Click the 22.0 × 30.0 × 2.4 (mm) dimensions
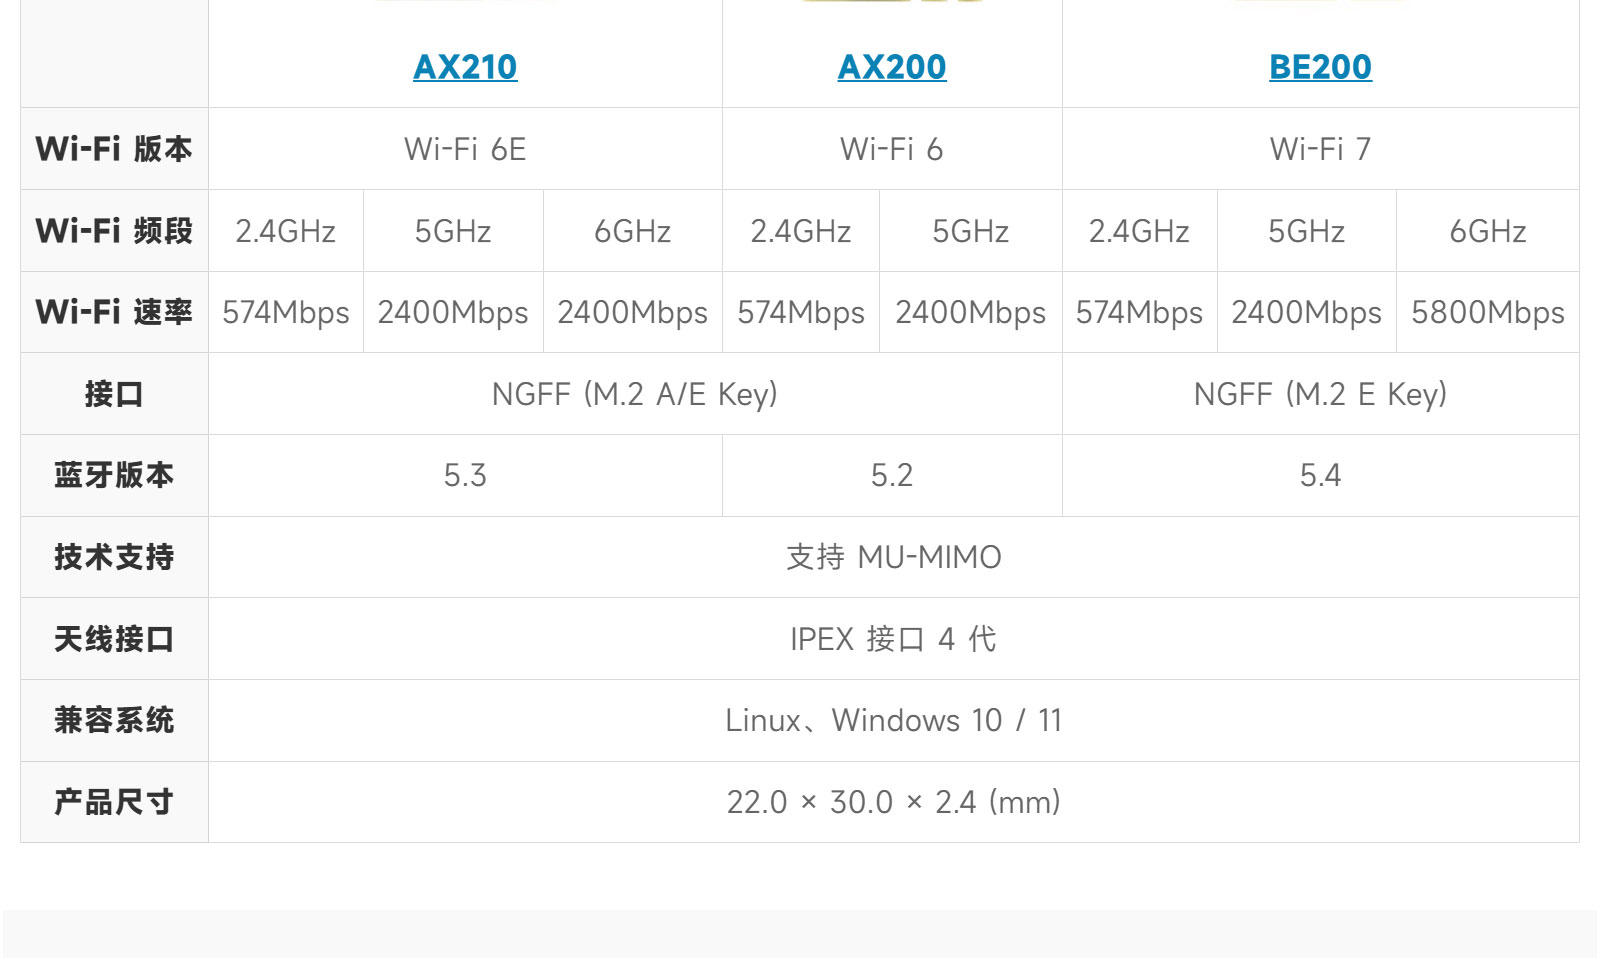Screen dimensions: 1600x958 (x=894, y=802)
